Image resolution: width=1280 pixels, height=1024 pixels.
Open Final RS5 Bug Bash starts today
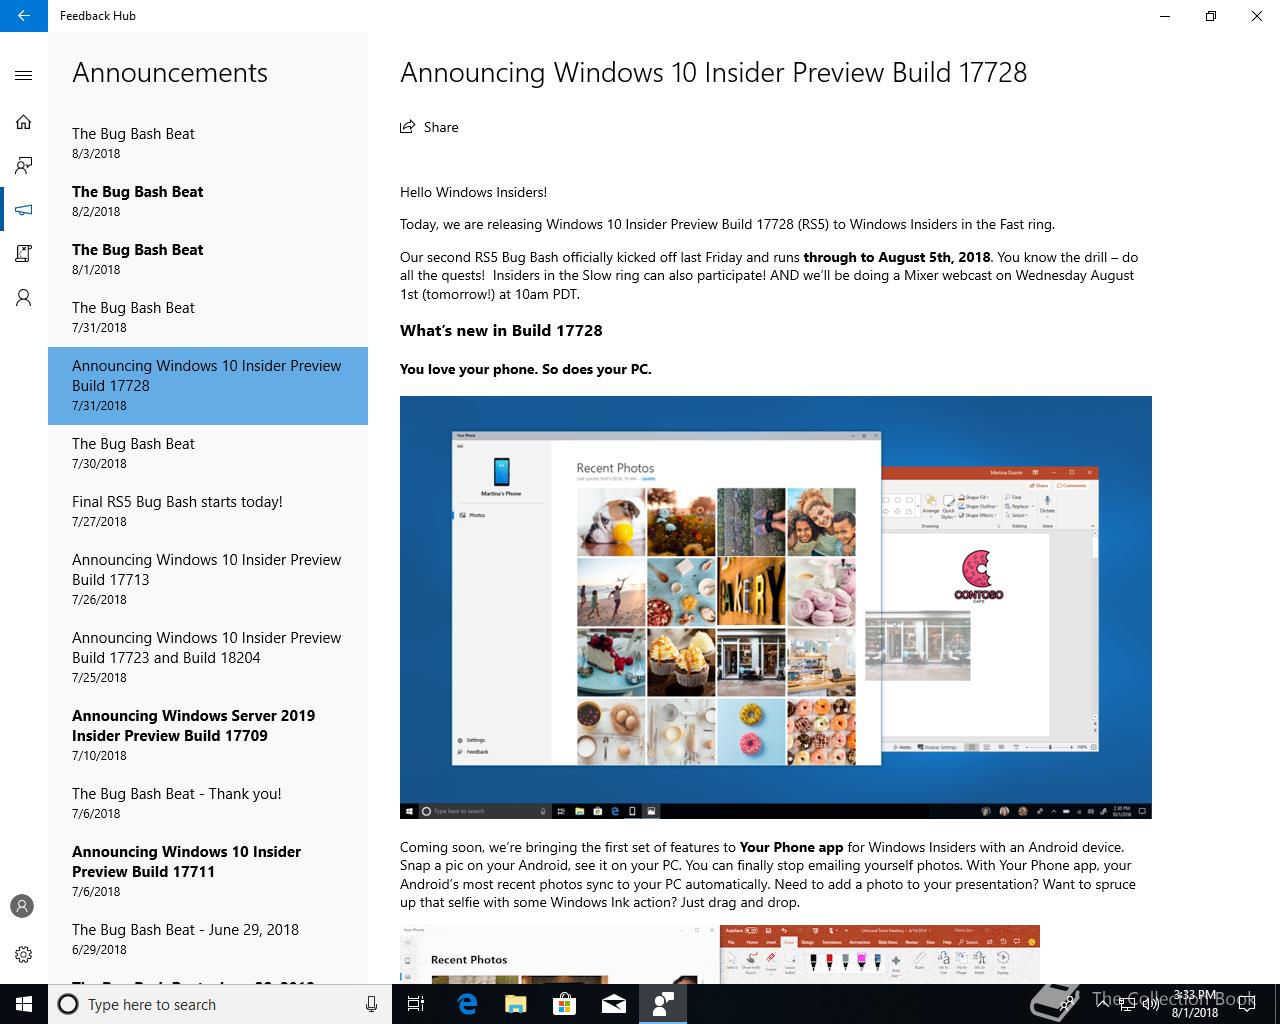pos(208,512)
